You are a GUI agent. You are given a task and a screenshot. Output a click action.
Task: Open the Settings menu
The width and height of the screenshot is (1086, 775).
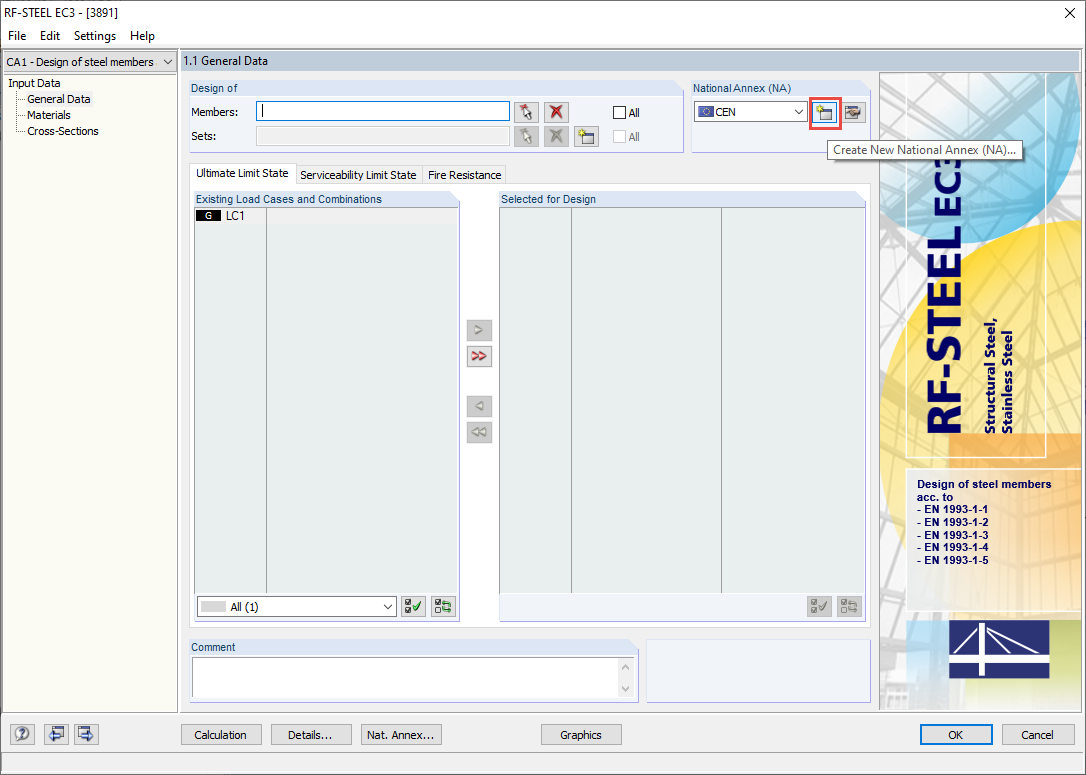(95, 36)
